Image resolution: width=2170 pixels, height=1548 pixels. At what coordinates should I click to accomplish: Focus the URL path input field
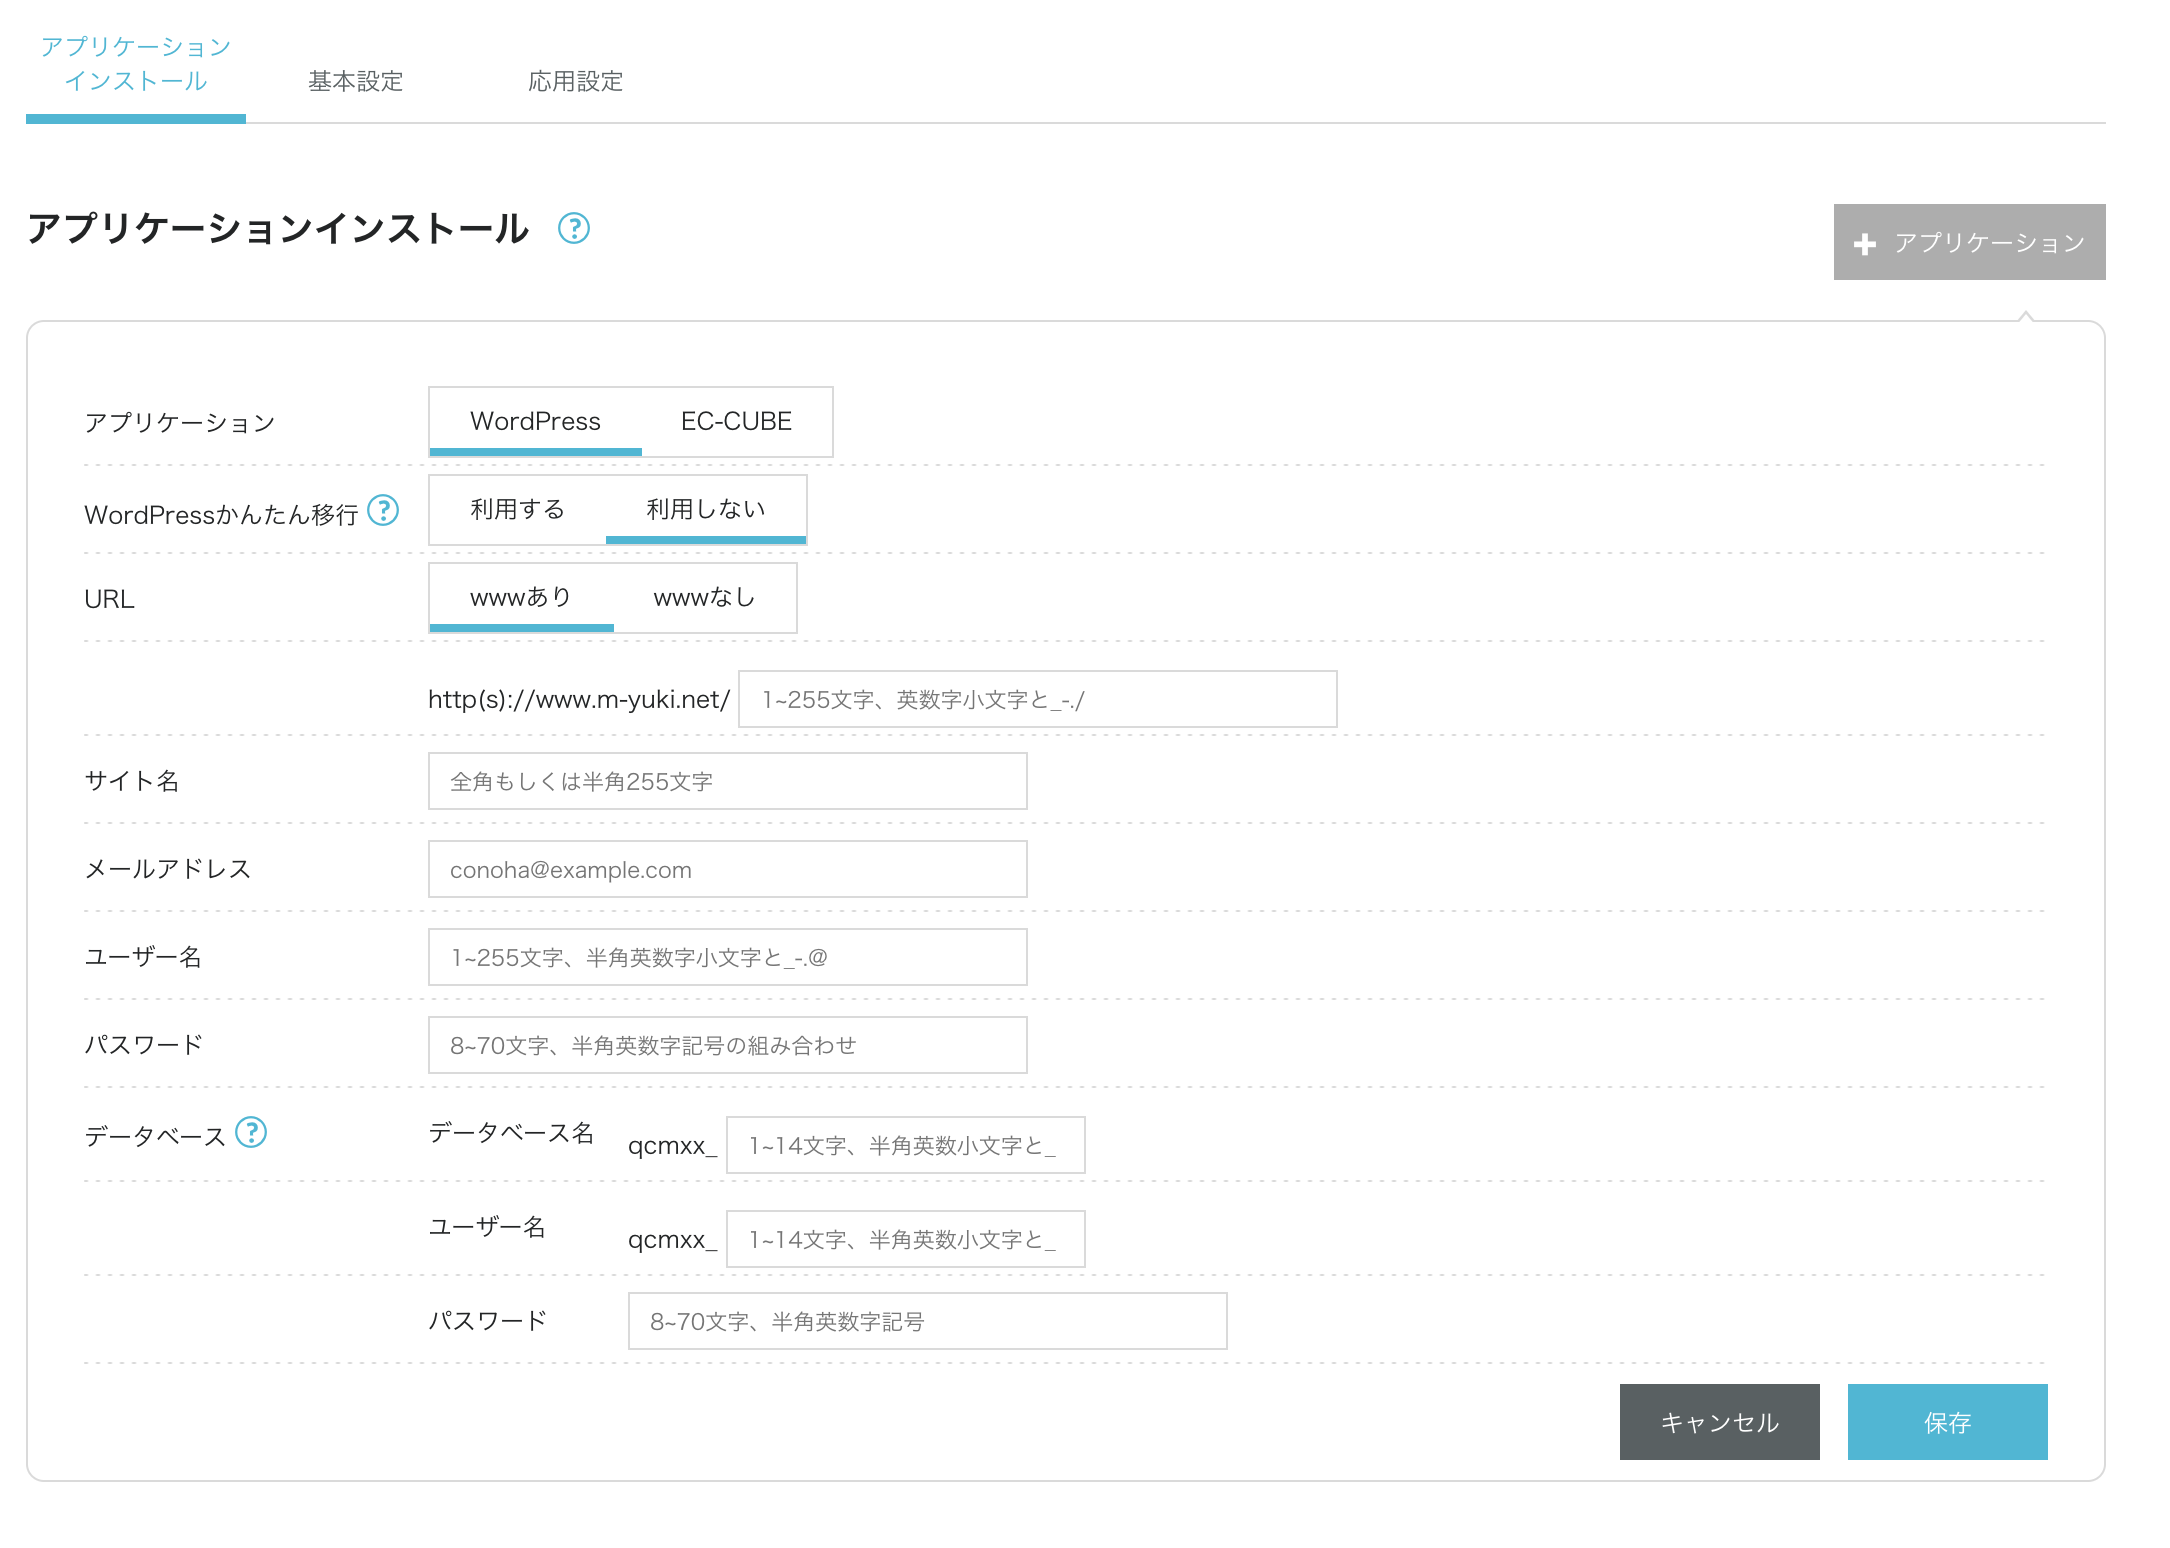click(1037, 699)
